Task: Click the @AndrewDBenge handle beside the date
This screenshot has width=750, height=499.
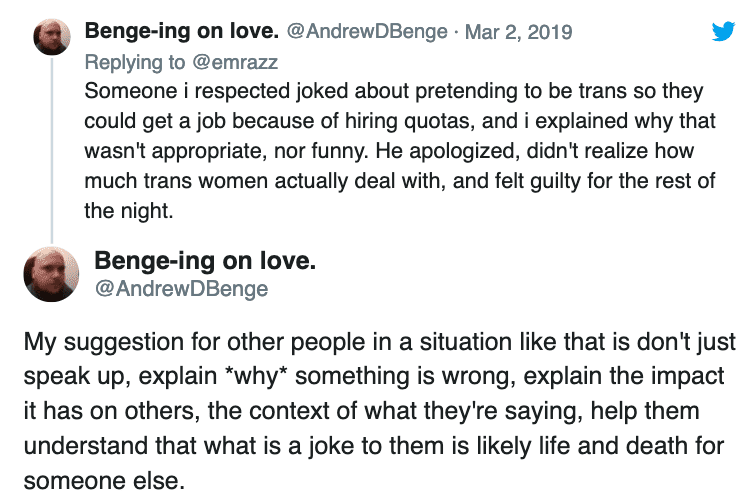Action: point(367,32)
